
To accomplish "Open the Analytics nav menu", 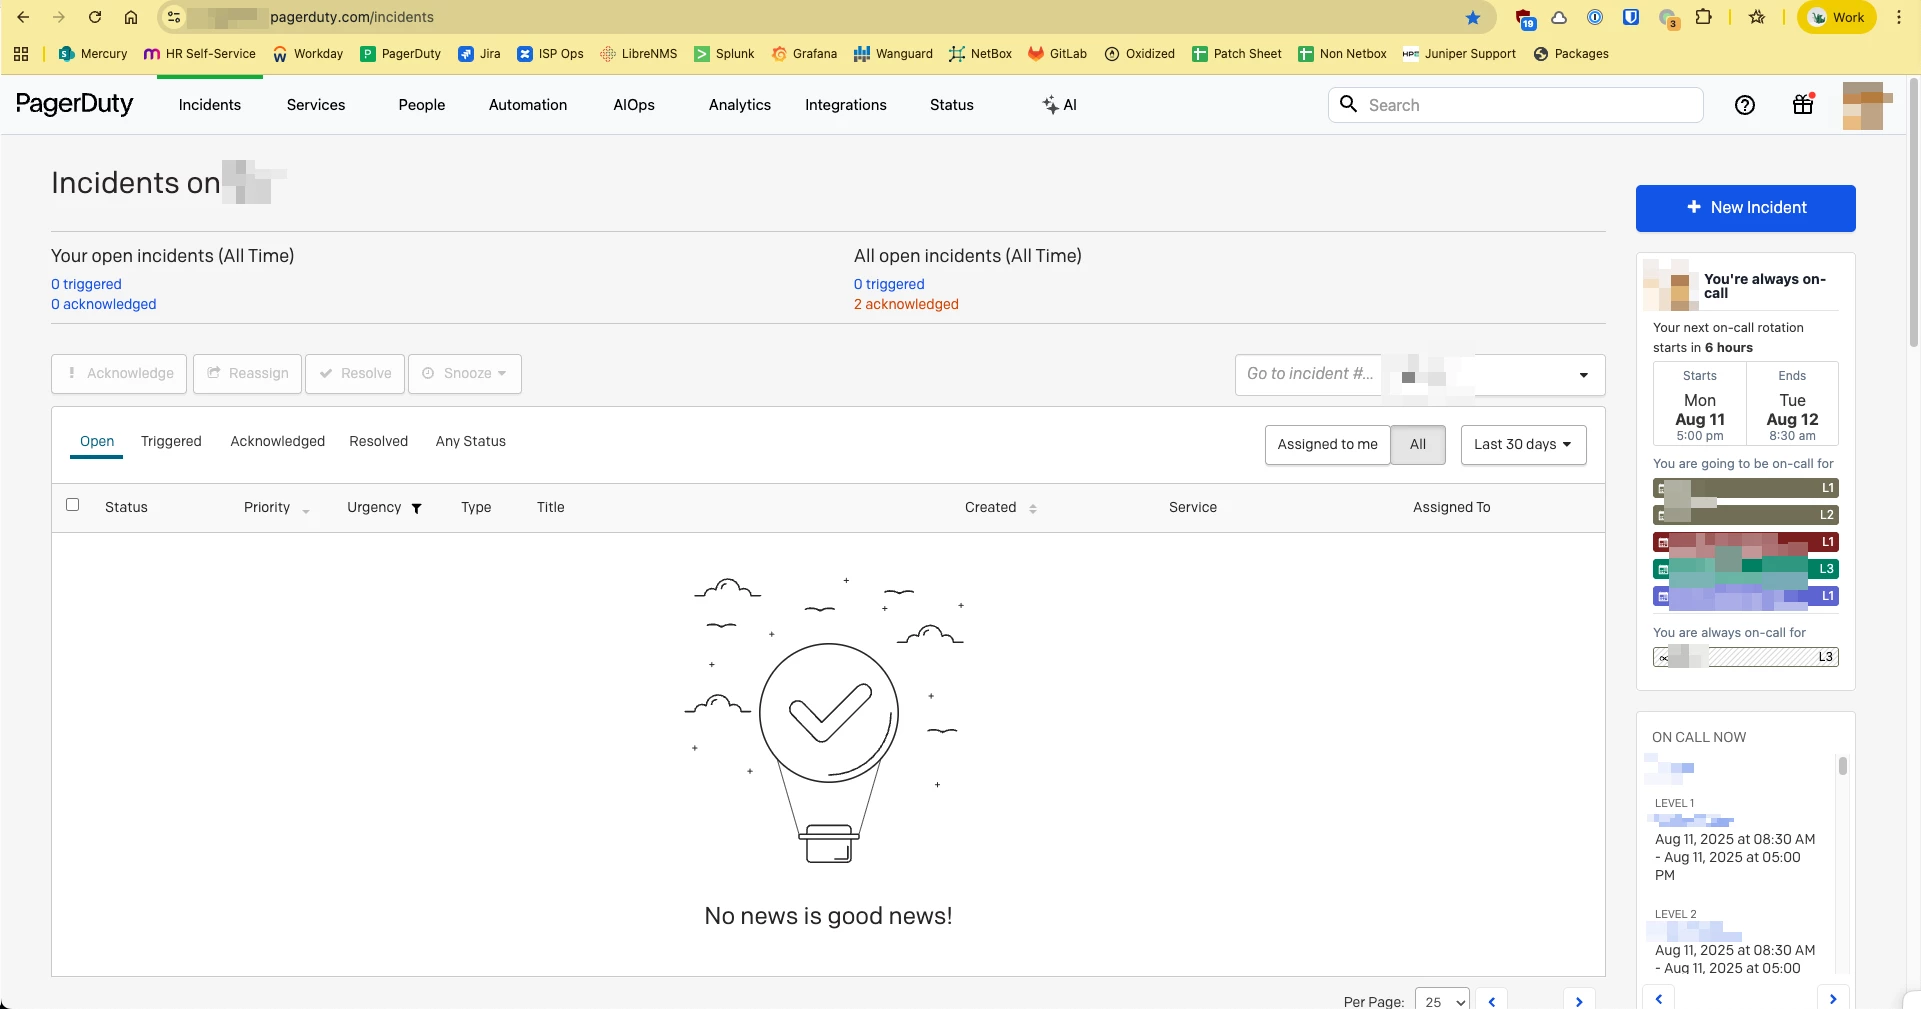I will coord(740,105).
